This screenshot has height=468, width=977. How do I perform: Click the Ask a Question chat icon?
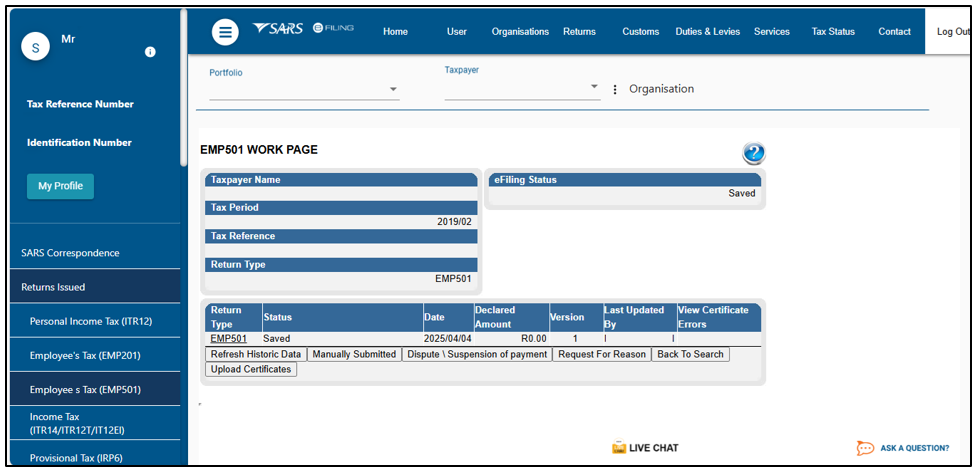coord(865,447)
